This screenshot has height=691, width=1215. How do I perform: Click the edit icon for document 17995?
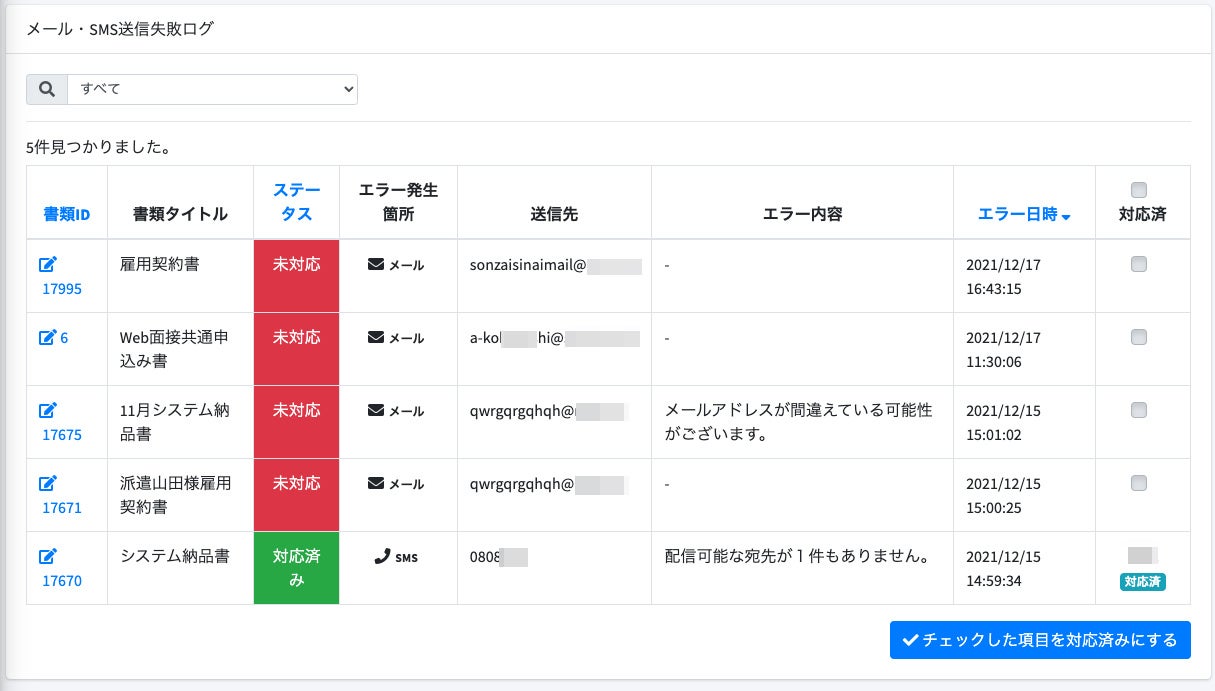point(48,265)
